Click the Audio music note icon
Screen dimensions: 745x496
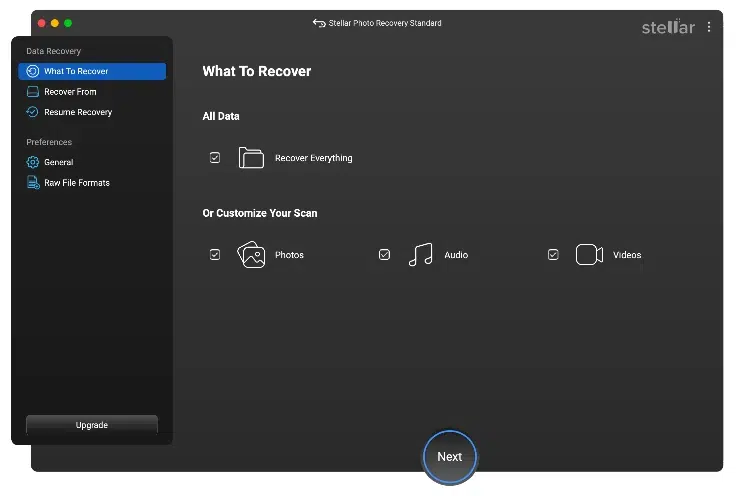[420, 255]
